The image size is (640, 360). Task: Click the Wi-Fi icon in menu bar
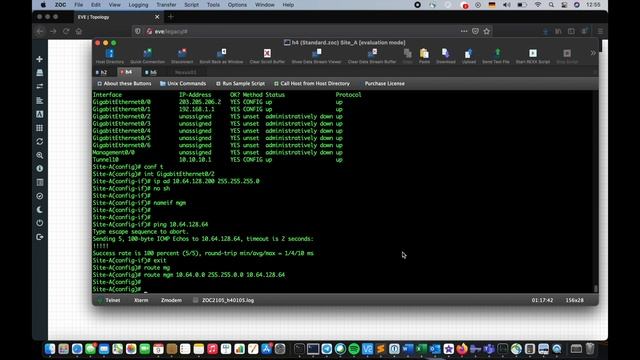[x=538, y=5]
